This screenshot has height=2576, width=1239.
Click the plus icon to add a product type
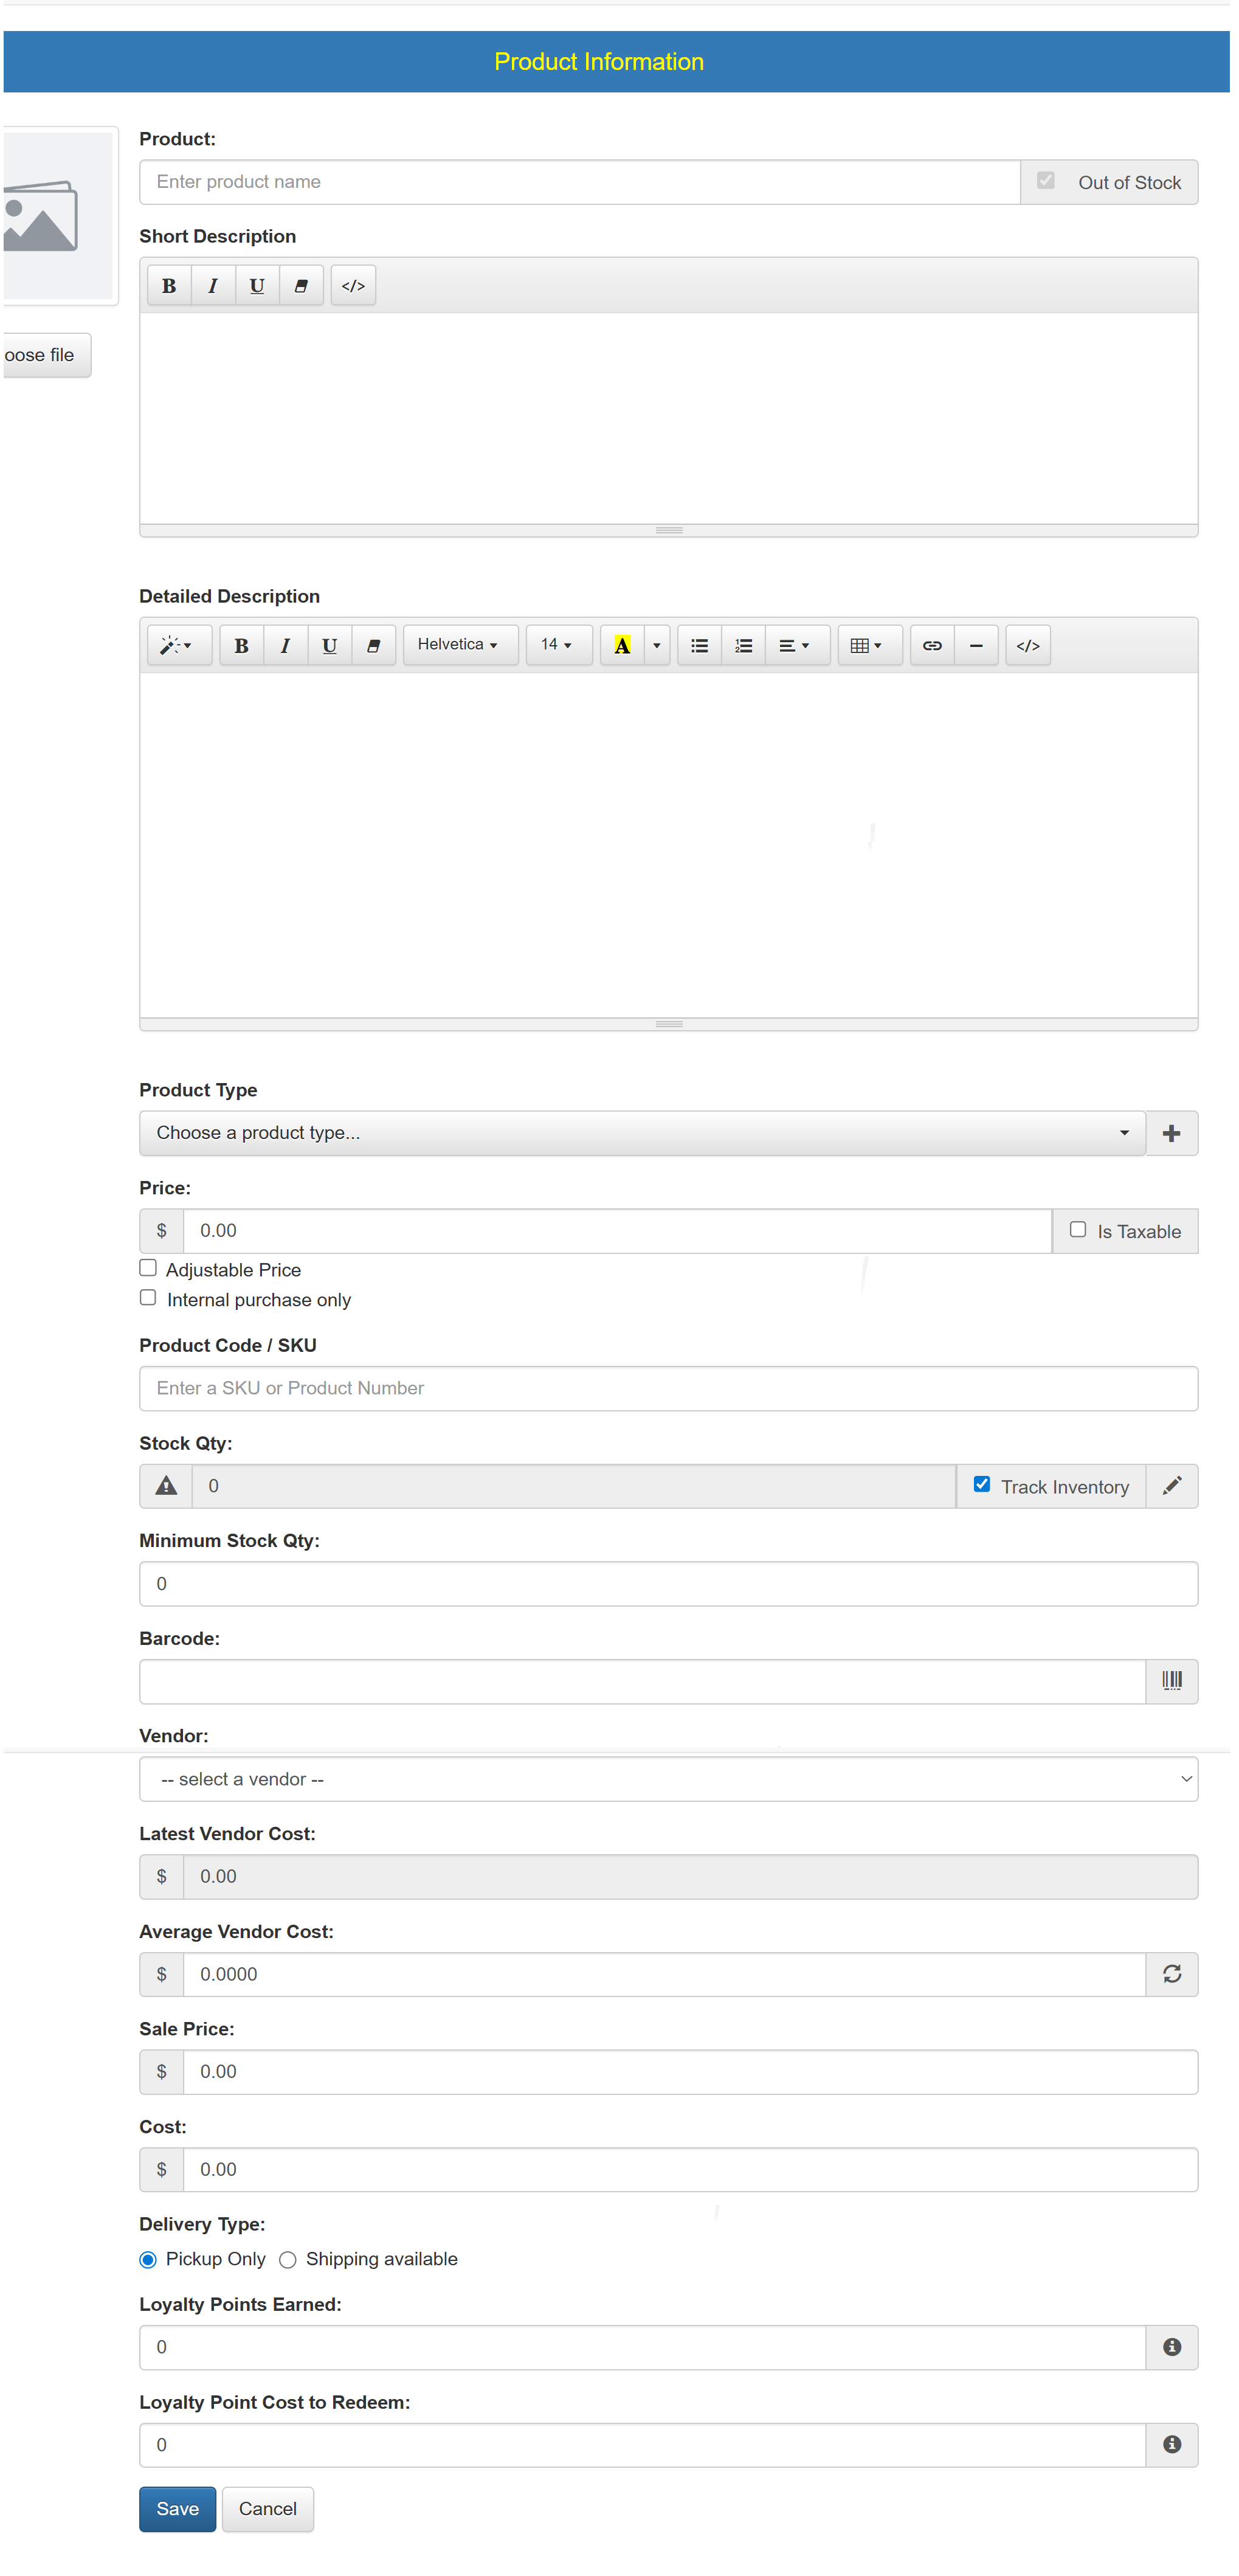1171,1133
